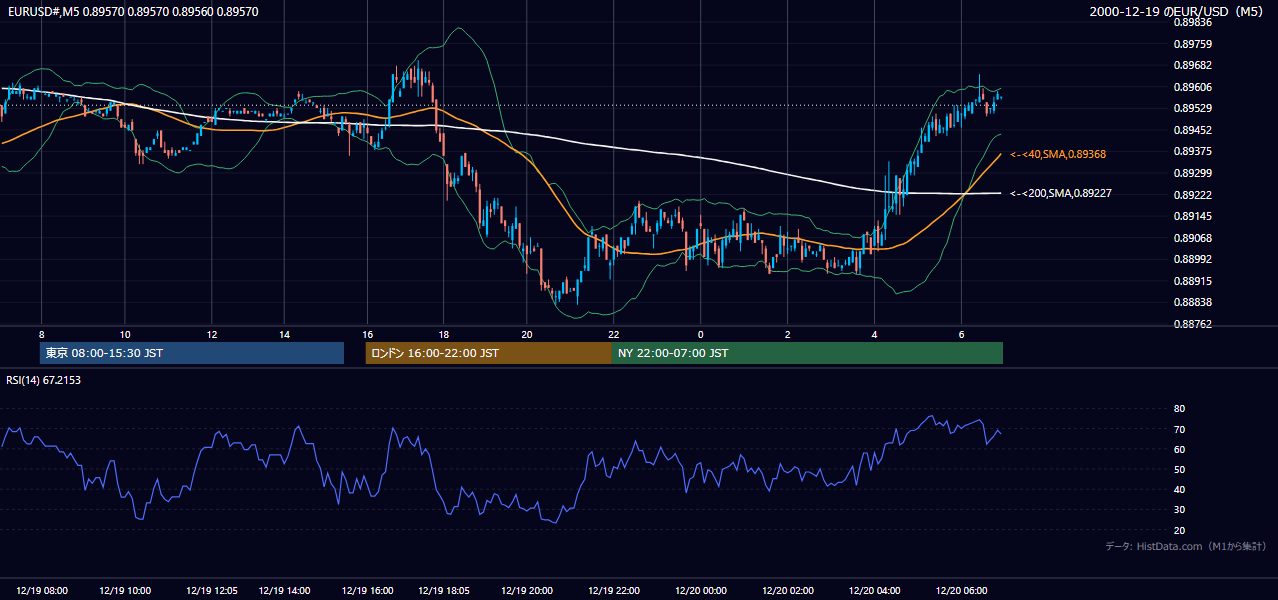Select the Tokyo 08:00-15:30 JST session bar
1278x600 pixels.
[x=192, y=353]
